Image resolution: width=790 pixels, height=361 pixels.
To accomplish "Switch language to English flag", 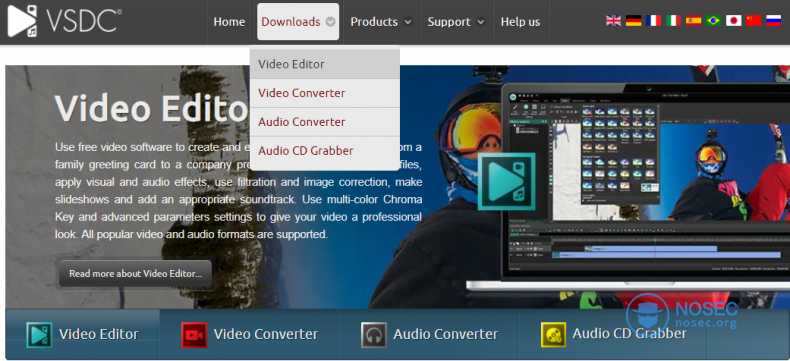I will pyautogui.click(x=613, y=21).
